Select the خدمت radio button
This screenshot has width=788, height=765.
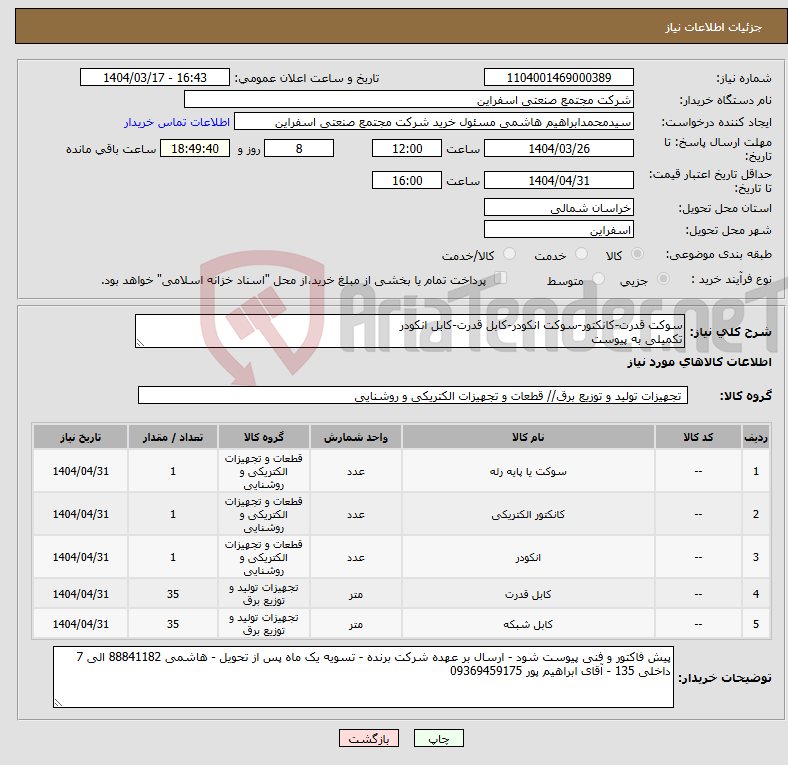581,254
